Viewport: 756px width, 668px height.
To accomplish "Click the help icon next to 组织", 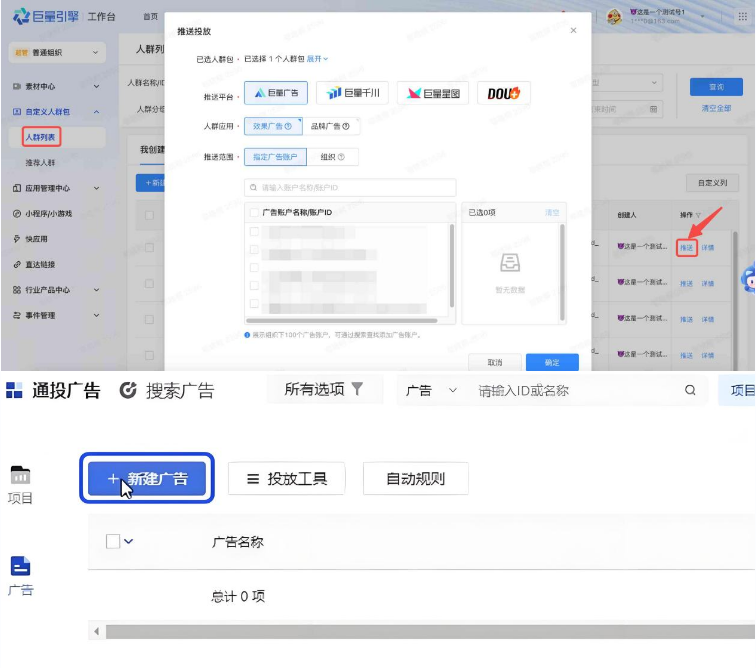I will 341,157.
